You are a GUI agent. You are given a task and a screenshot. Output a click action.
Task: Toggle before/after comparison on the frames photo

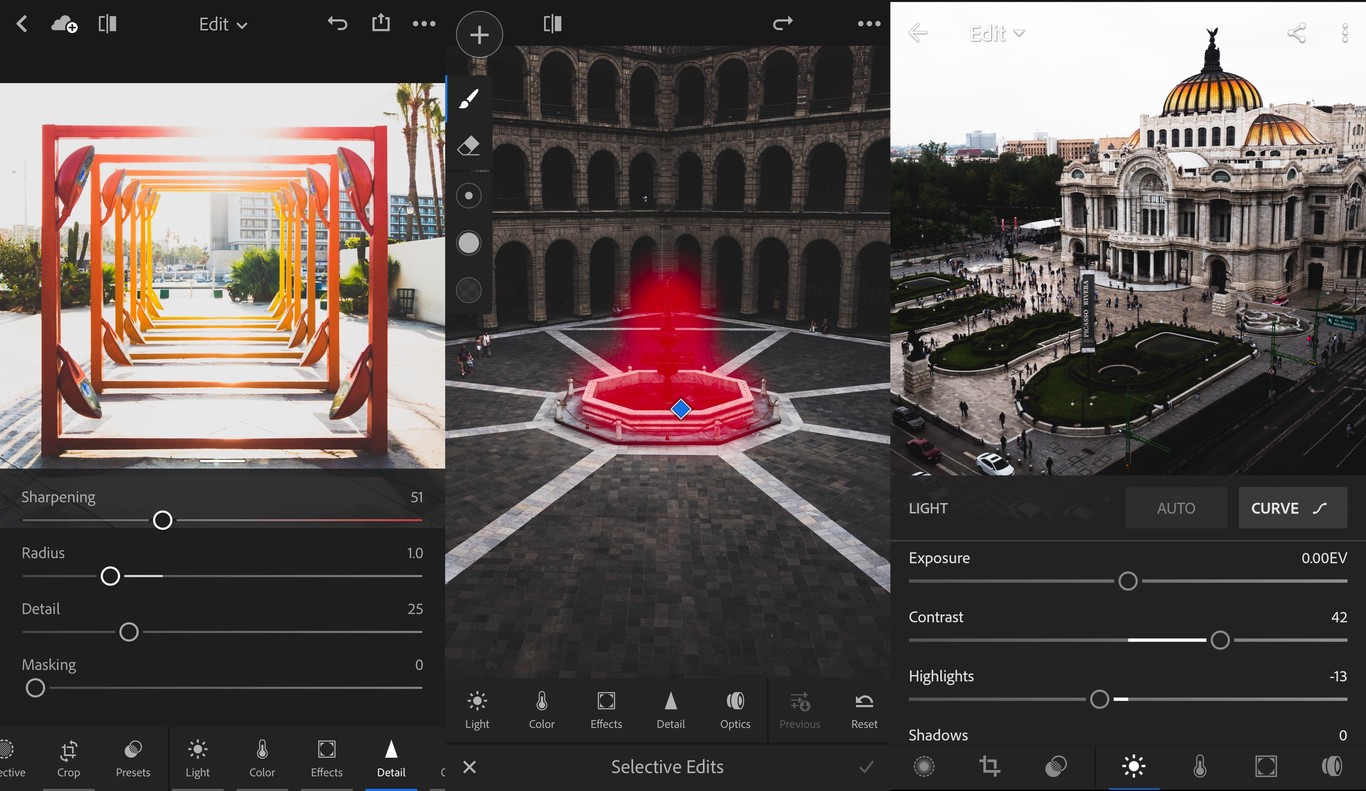click(107, 23)
